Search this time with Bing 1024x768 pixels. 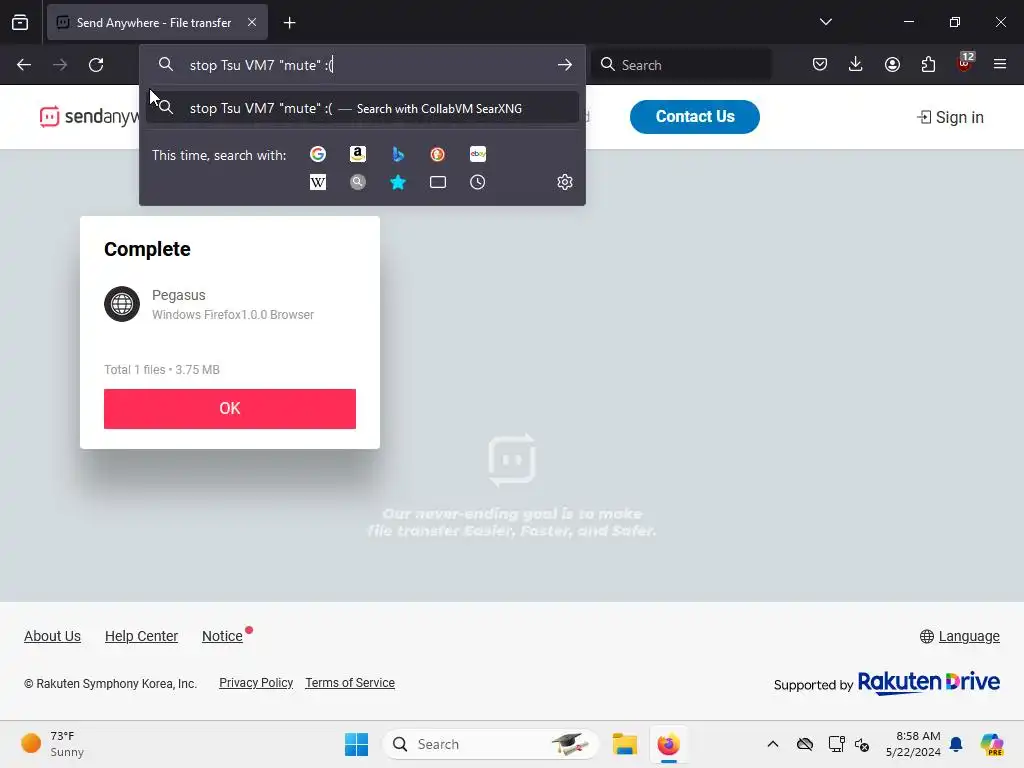pos(398,154)
